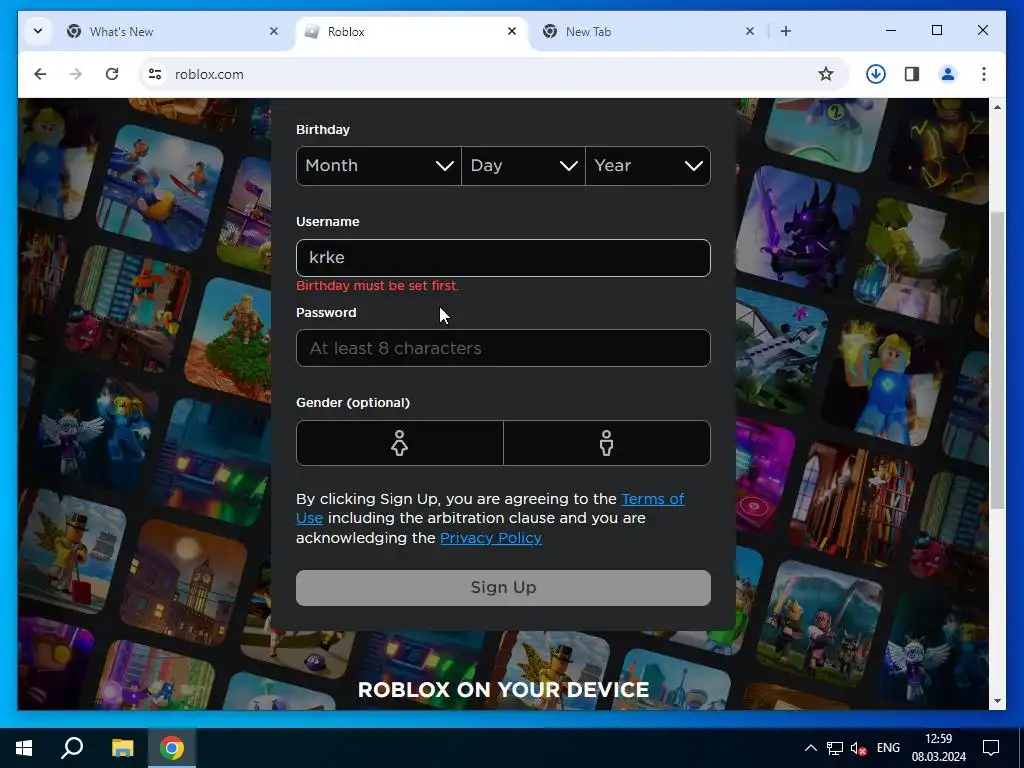Switch ENG input language indicator
1024x768 pixels.
pyautogui.click(x=888, y=748)
